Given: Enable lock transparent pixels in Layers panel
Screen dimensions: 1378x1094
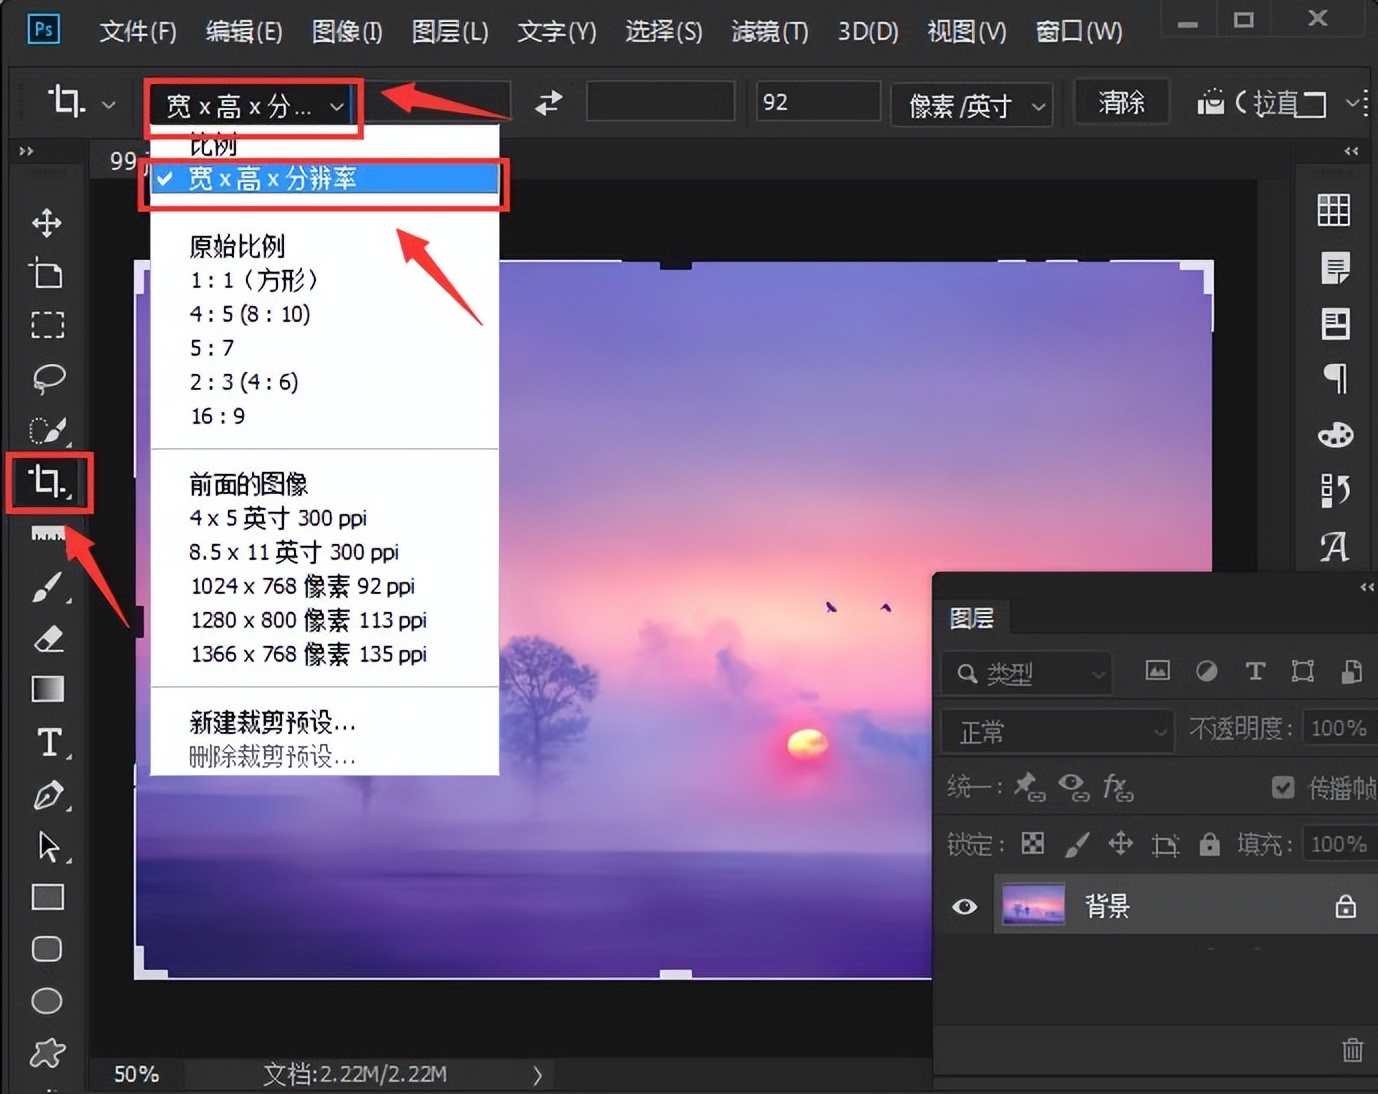Looking at the screenshot, I should [1031, 843].
